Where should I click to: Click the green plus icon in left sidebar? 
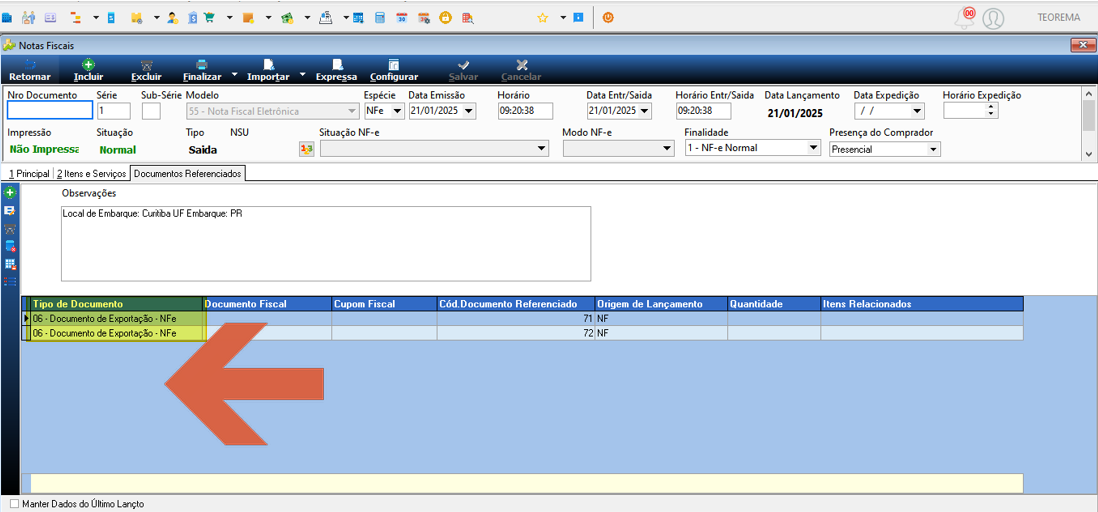[11, 192]
